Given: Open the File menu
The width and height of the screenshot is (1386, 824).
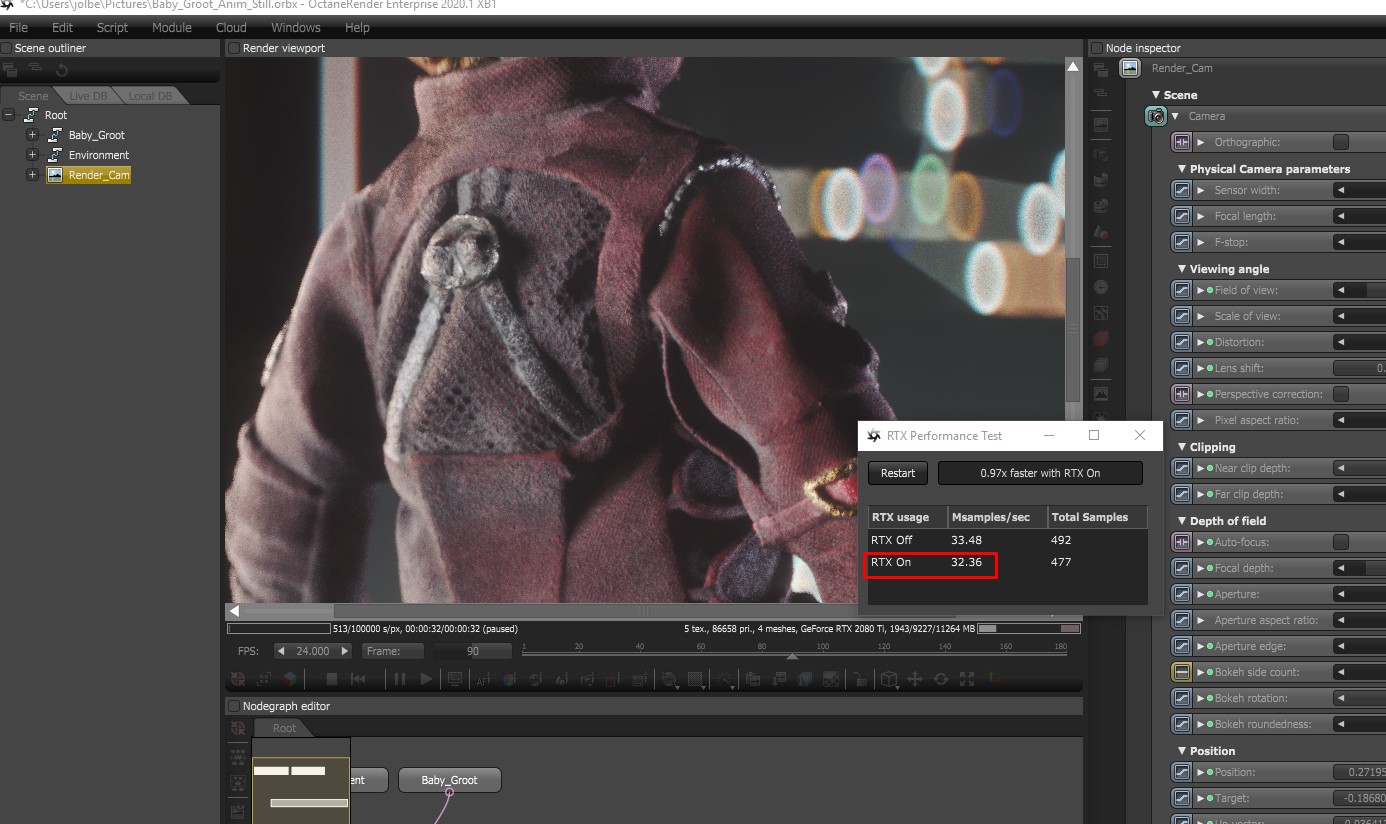Looking at the screenshot, I should pyautogui.click(x=18, y=27).
